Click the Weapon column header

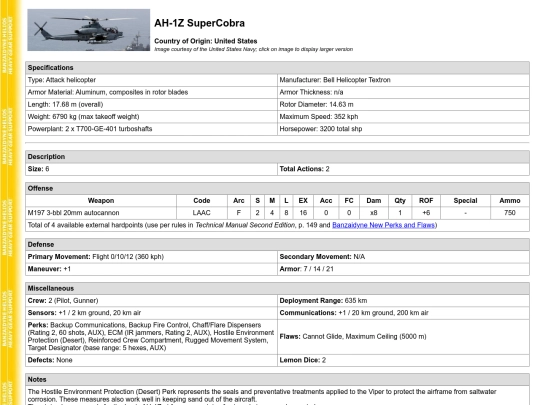[101, 201]
